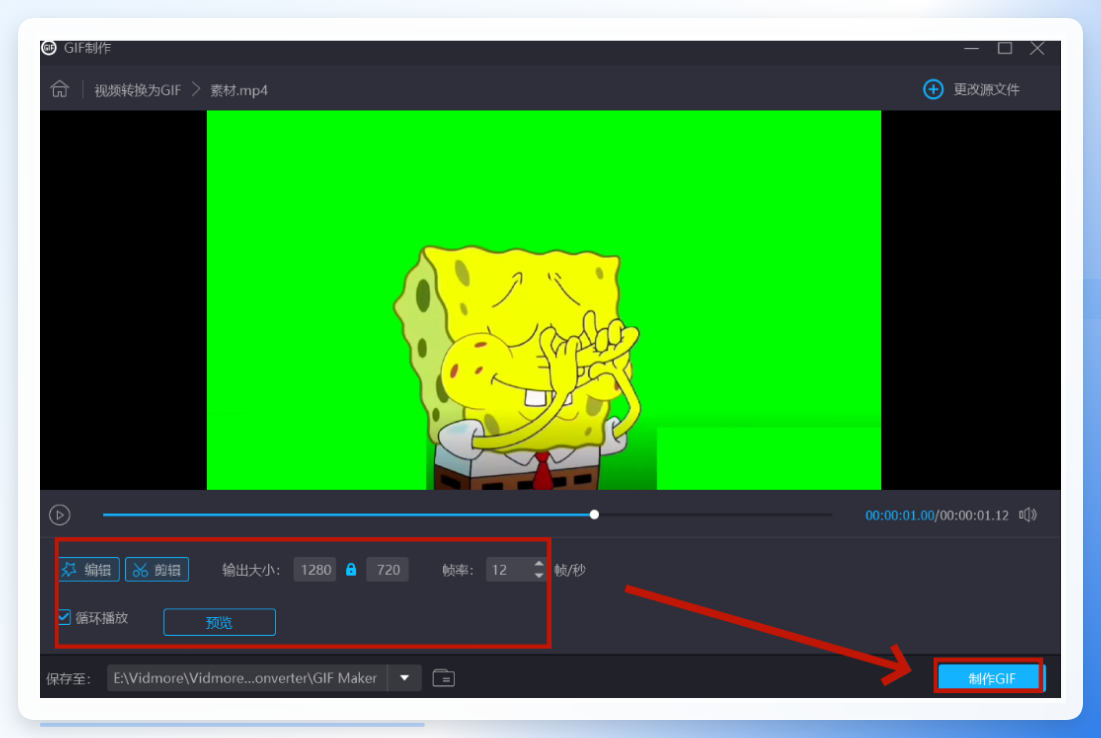Minimize the GIF制作 window

click(971, 48)
